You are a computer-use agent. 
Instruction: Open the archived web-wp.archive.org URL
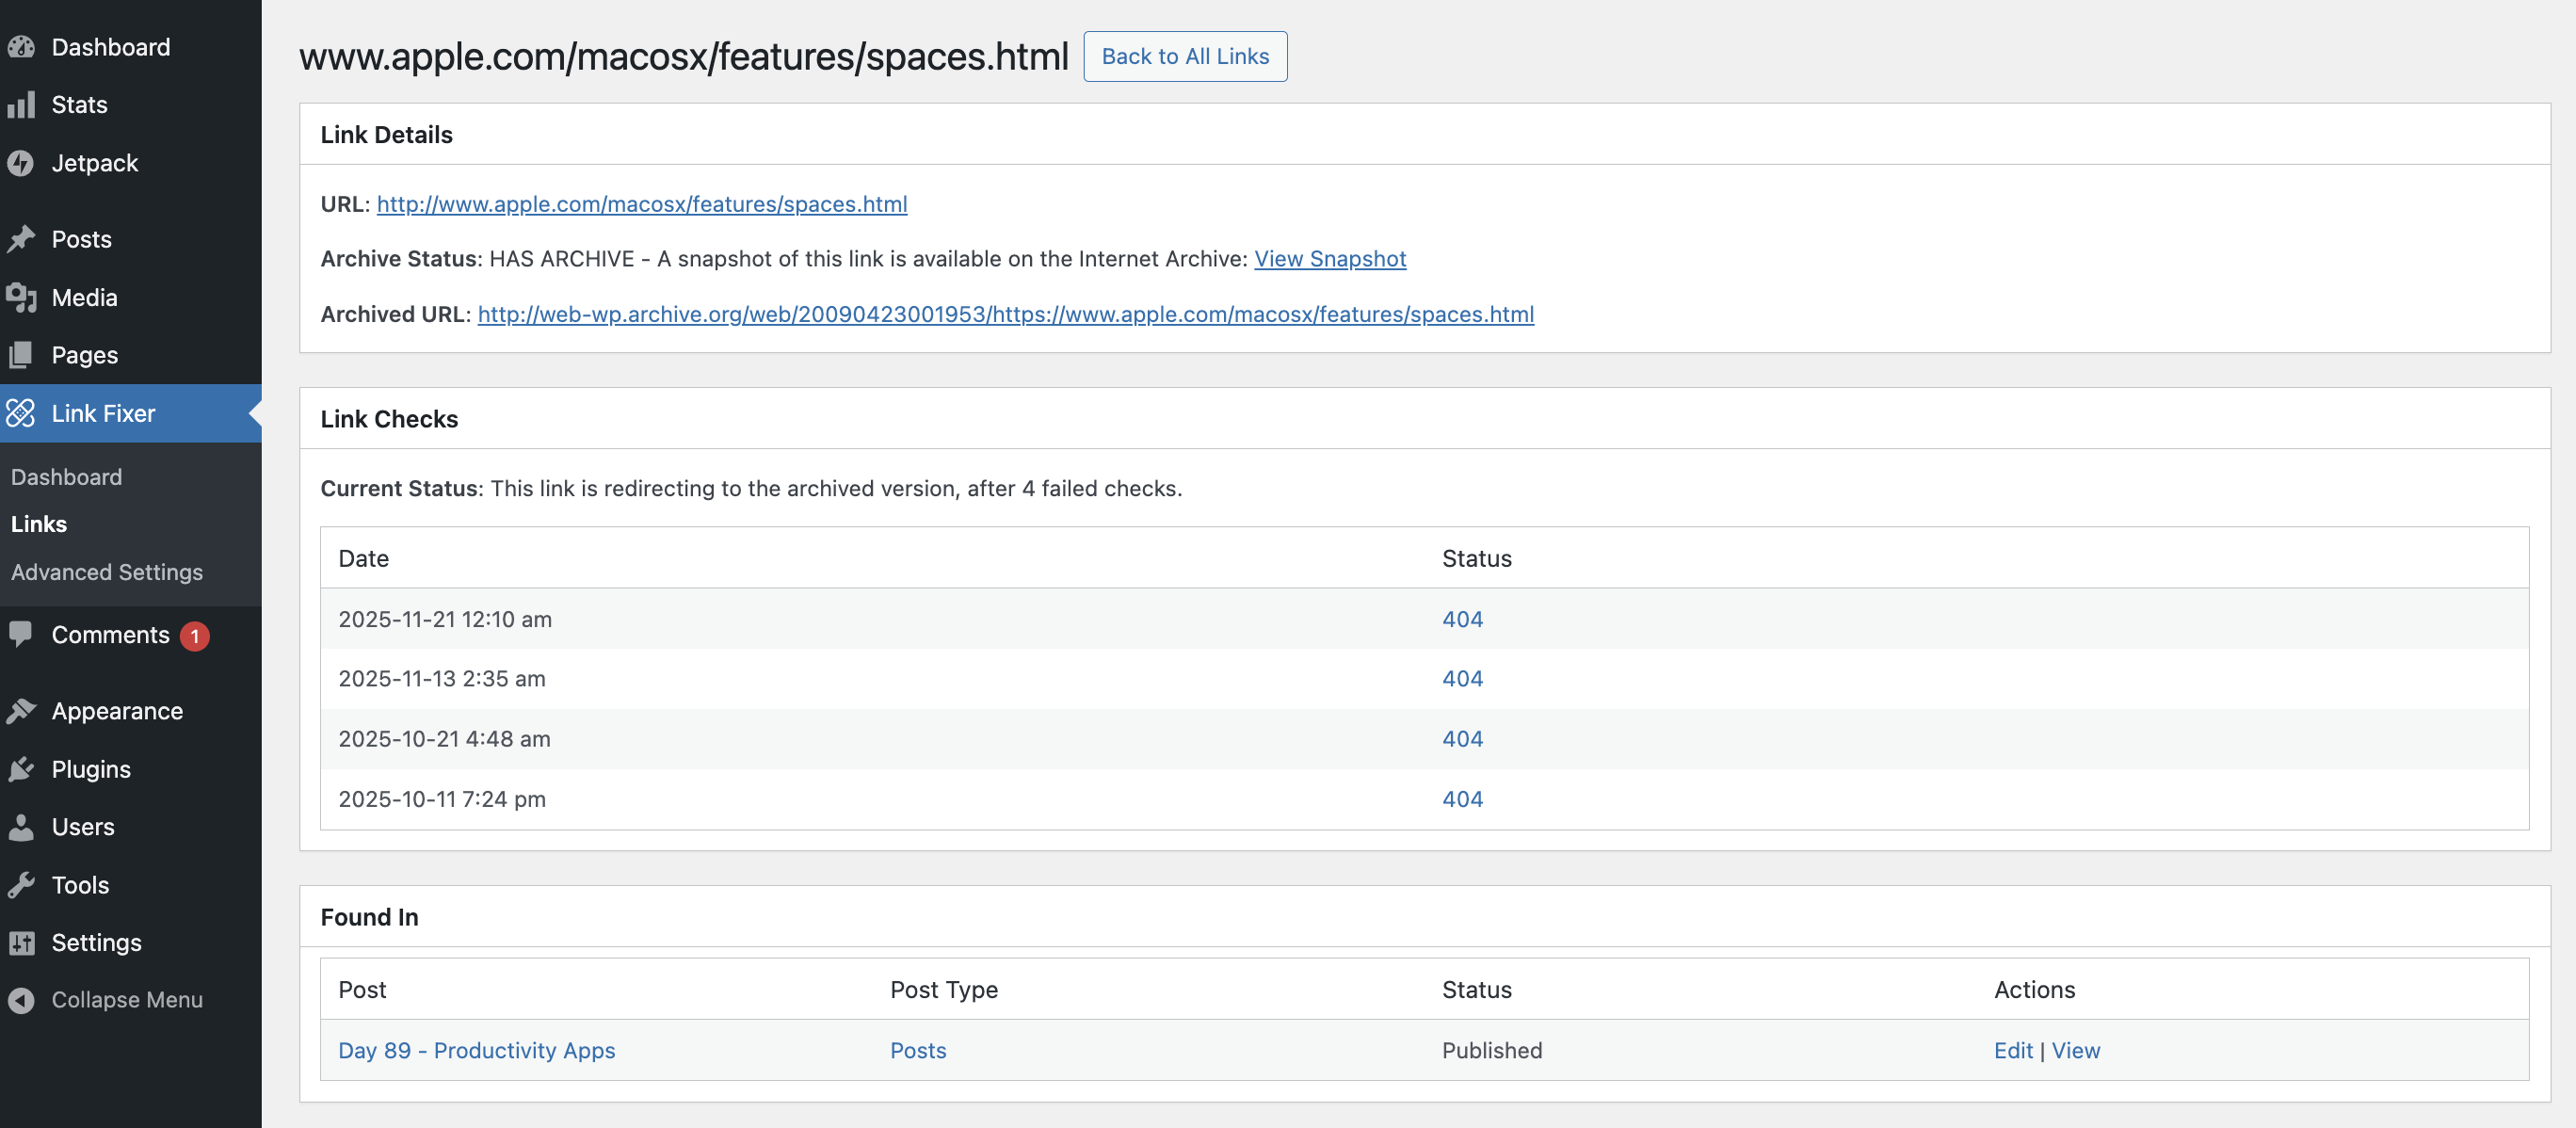(1005, 314)
